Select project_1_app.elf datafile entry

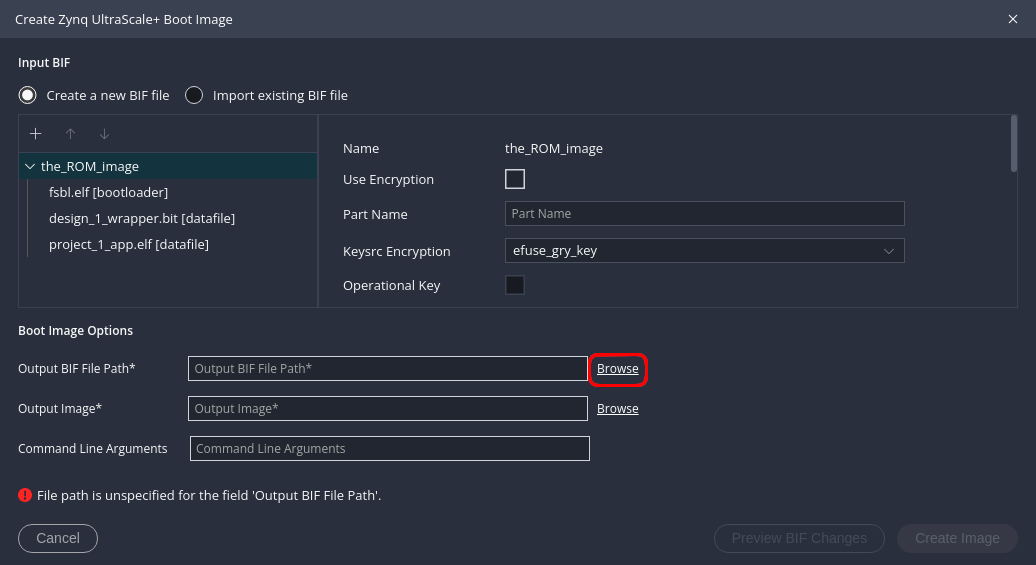(x=128, y=244)
